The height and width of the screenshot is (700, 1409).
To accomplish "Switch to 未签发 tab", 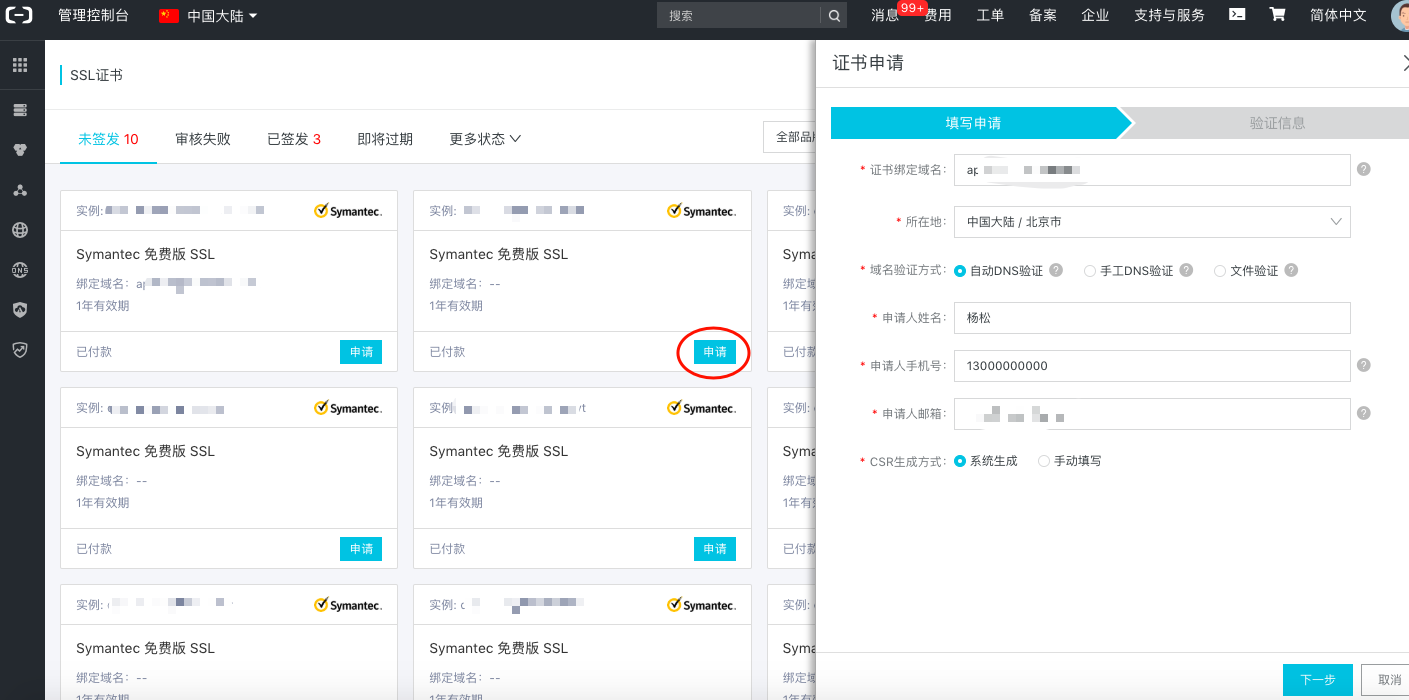I will pos(108,139).
